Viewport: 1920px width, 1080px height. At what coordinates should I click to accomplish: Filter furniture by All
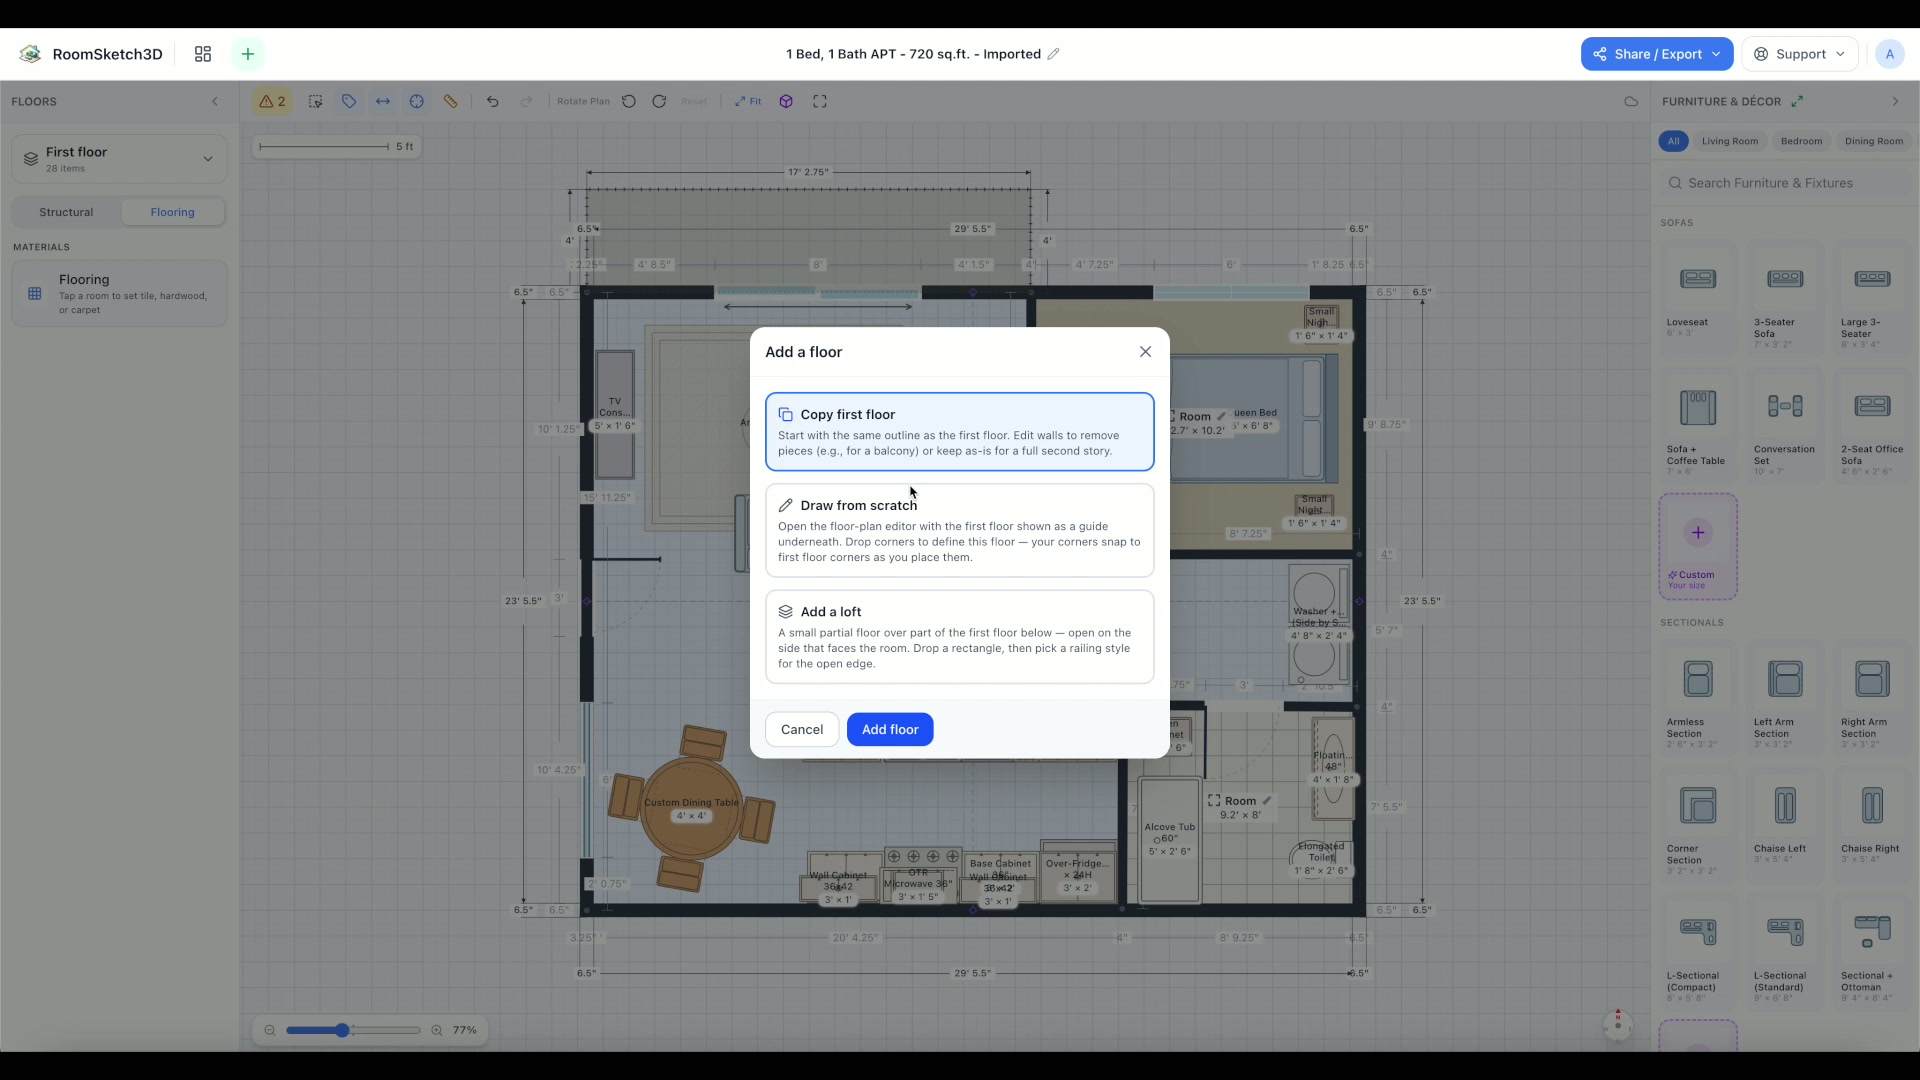(x=1673, y=141)
